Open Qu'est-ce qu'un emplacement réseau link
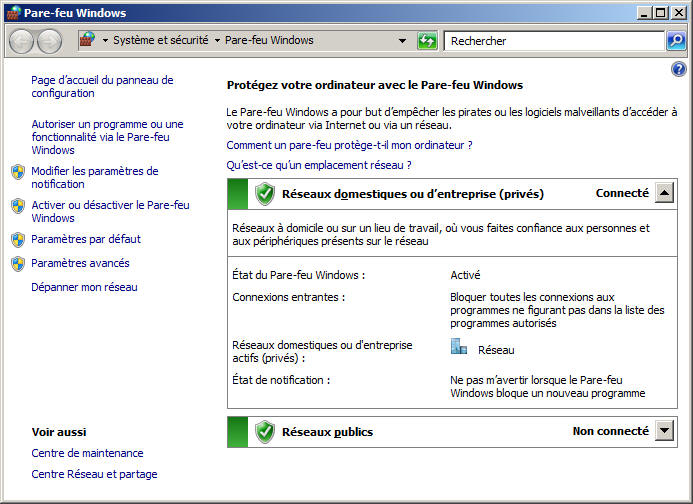693x504 pixels. pyautogui.click(x=319, y=165)
